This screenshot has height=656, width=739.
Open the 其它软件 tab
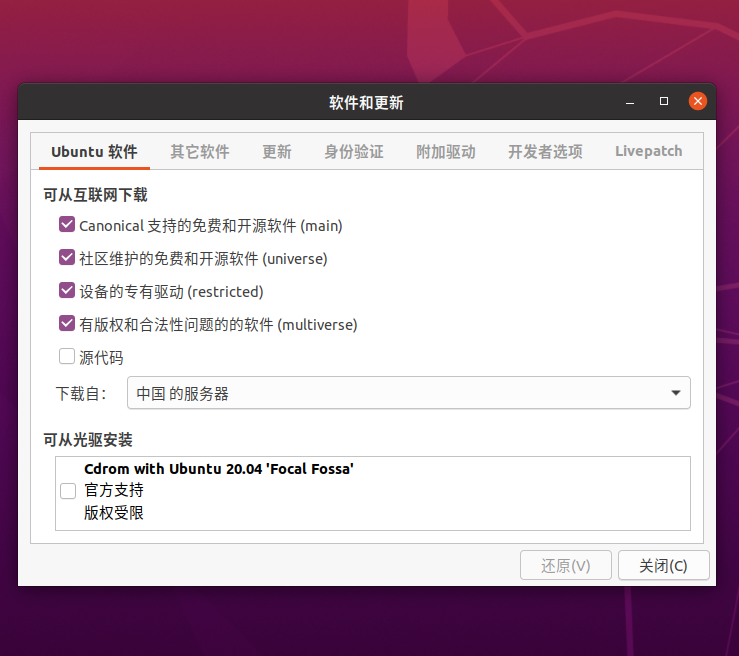pos(200,152)
